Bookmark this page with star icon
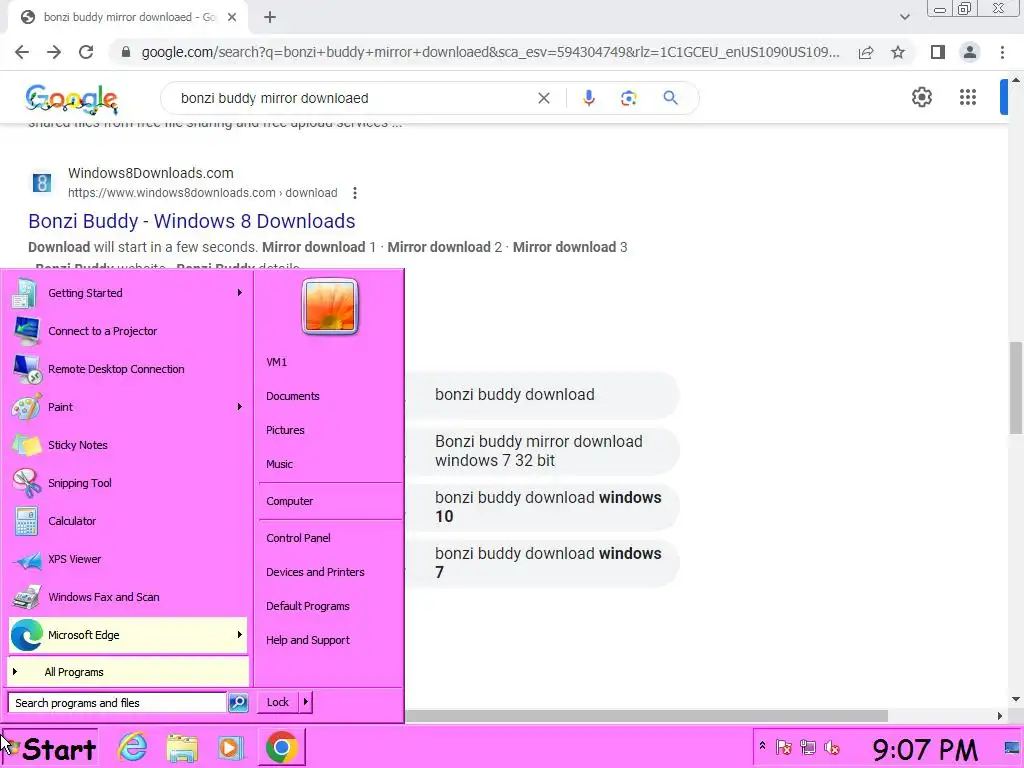 click(898, 52)
